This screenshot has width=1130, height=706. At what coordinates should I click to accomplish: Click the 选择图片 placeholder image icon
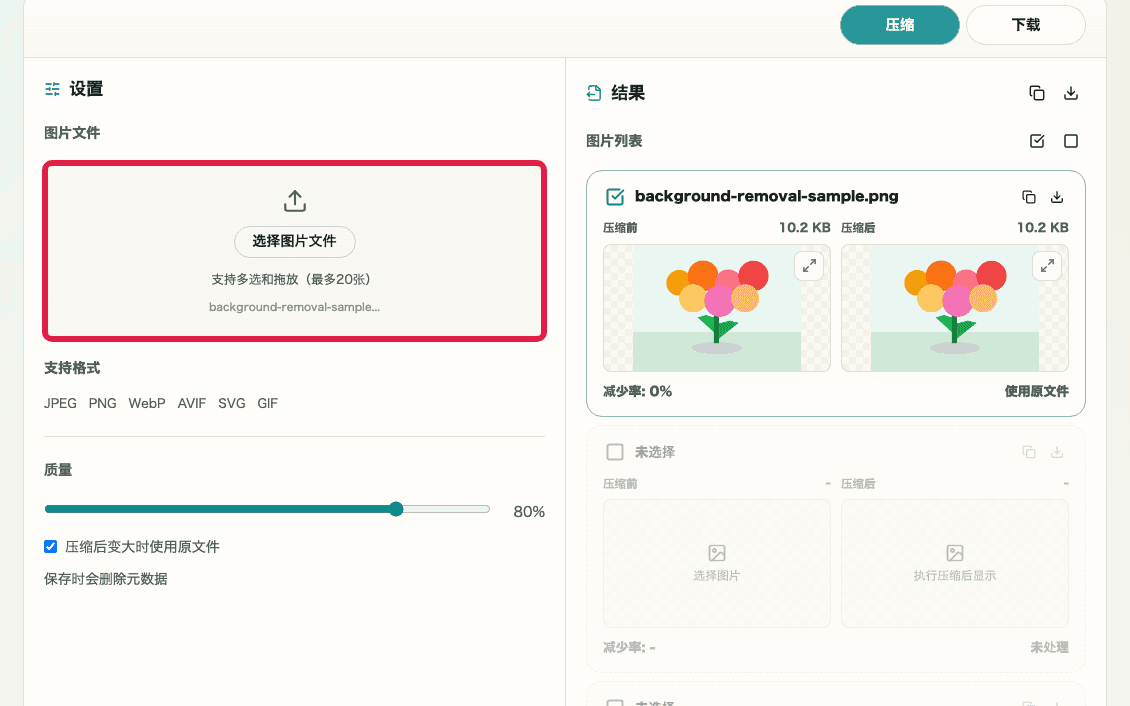[x=716, y=553]
